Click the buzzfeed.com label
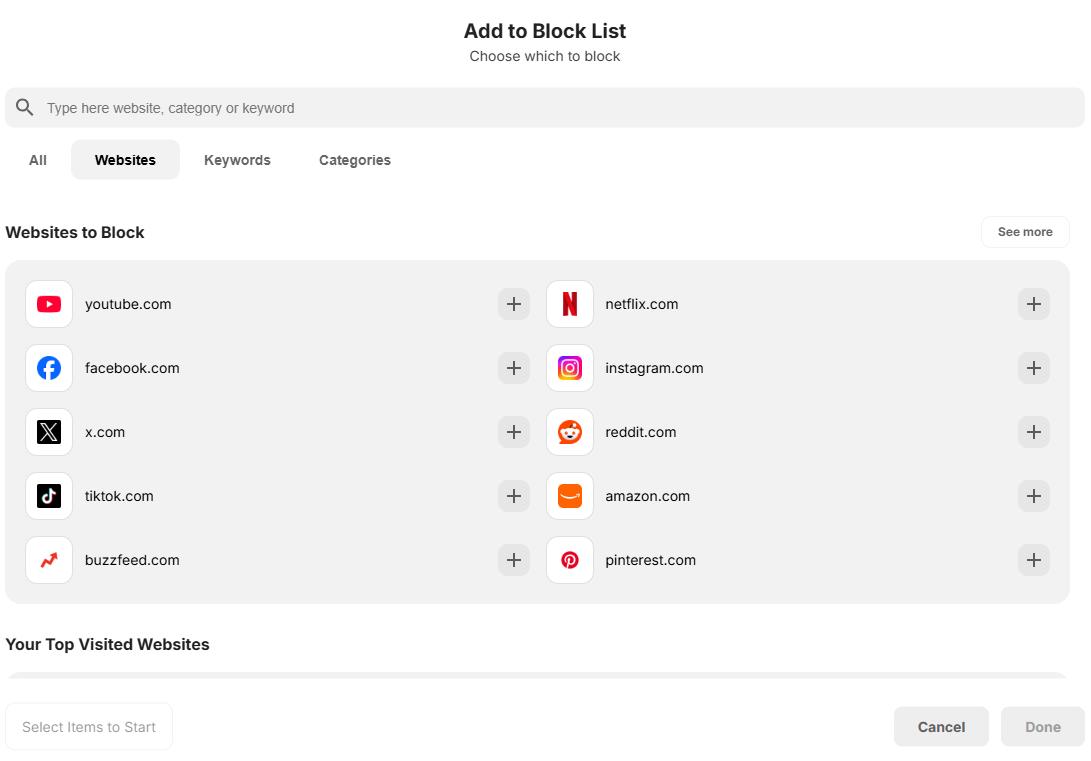 pos(132,560)
